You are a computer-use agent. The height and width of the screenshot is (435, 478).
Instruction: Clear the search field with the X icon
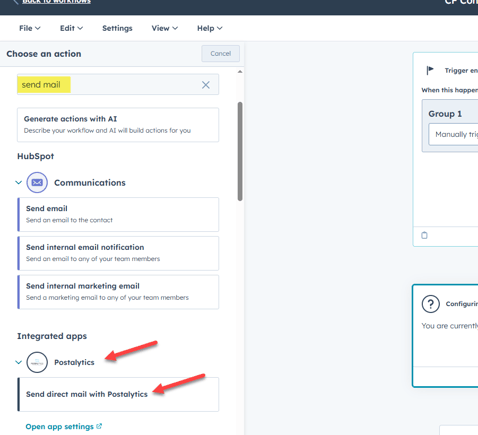(206, 85)
